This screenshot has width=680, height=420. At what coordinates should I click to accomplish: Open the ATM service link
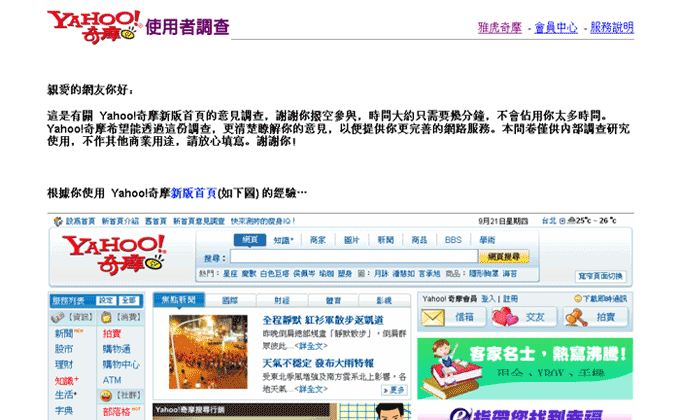pos(112,380)
